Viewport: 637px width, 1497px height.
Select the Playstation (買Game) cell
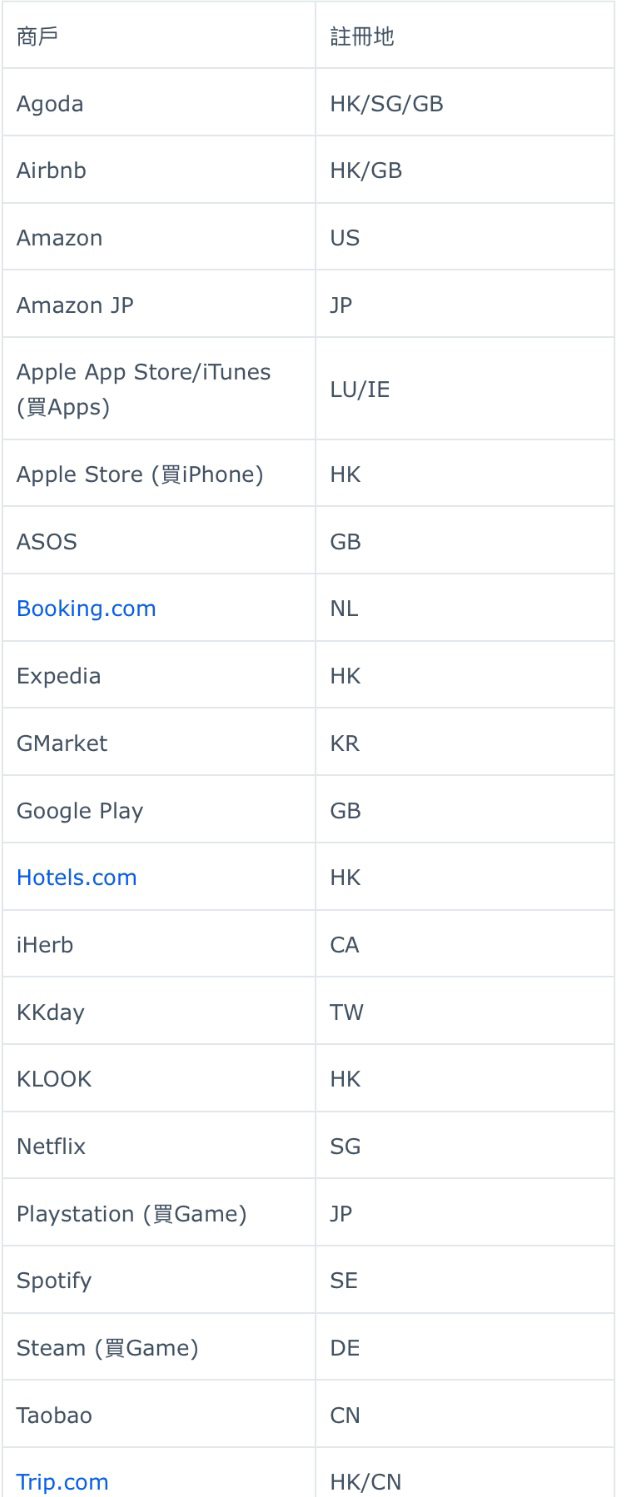pyautogui.click(x=158, y=1213)
